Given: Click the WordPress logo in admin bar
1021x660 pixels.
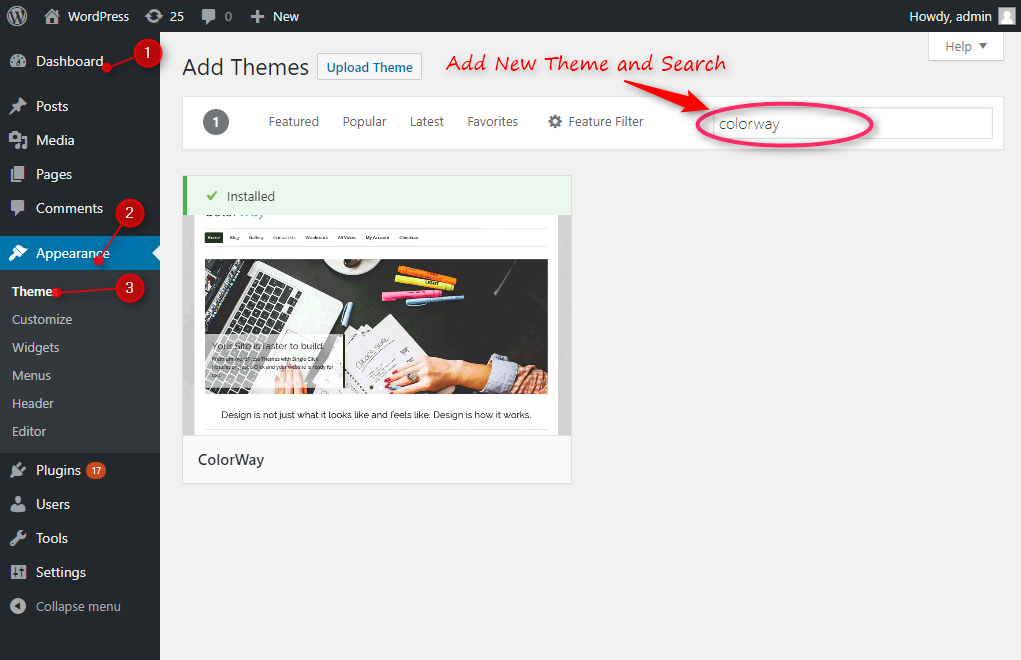Looking at the screenshot, I should click(17, 16).
